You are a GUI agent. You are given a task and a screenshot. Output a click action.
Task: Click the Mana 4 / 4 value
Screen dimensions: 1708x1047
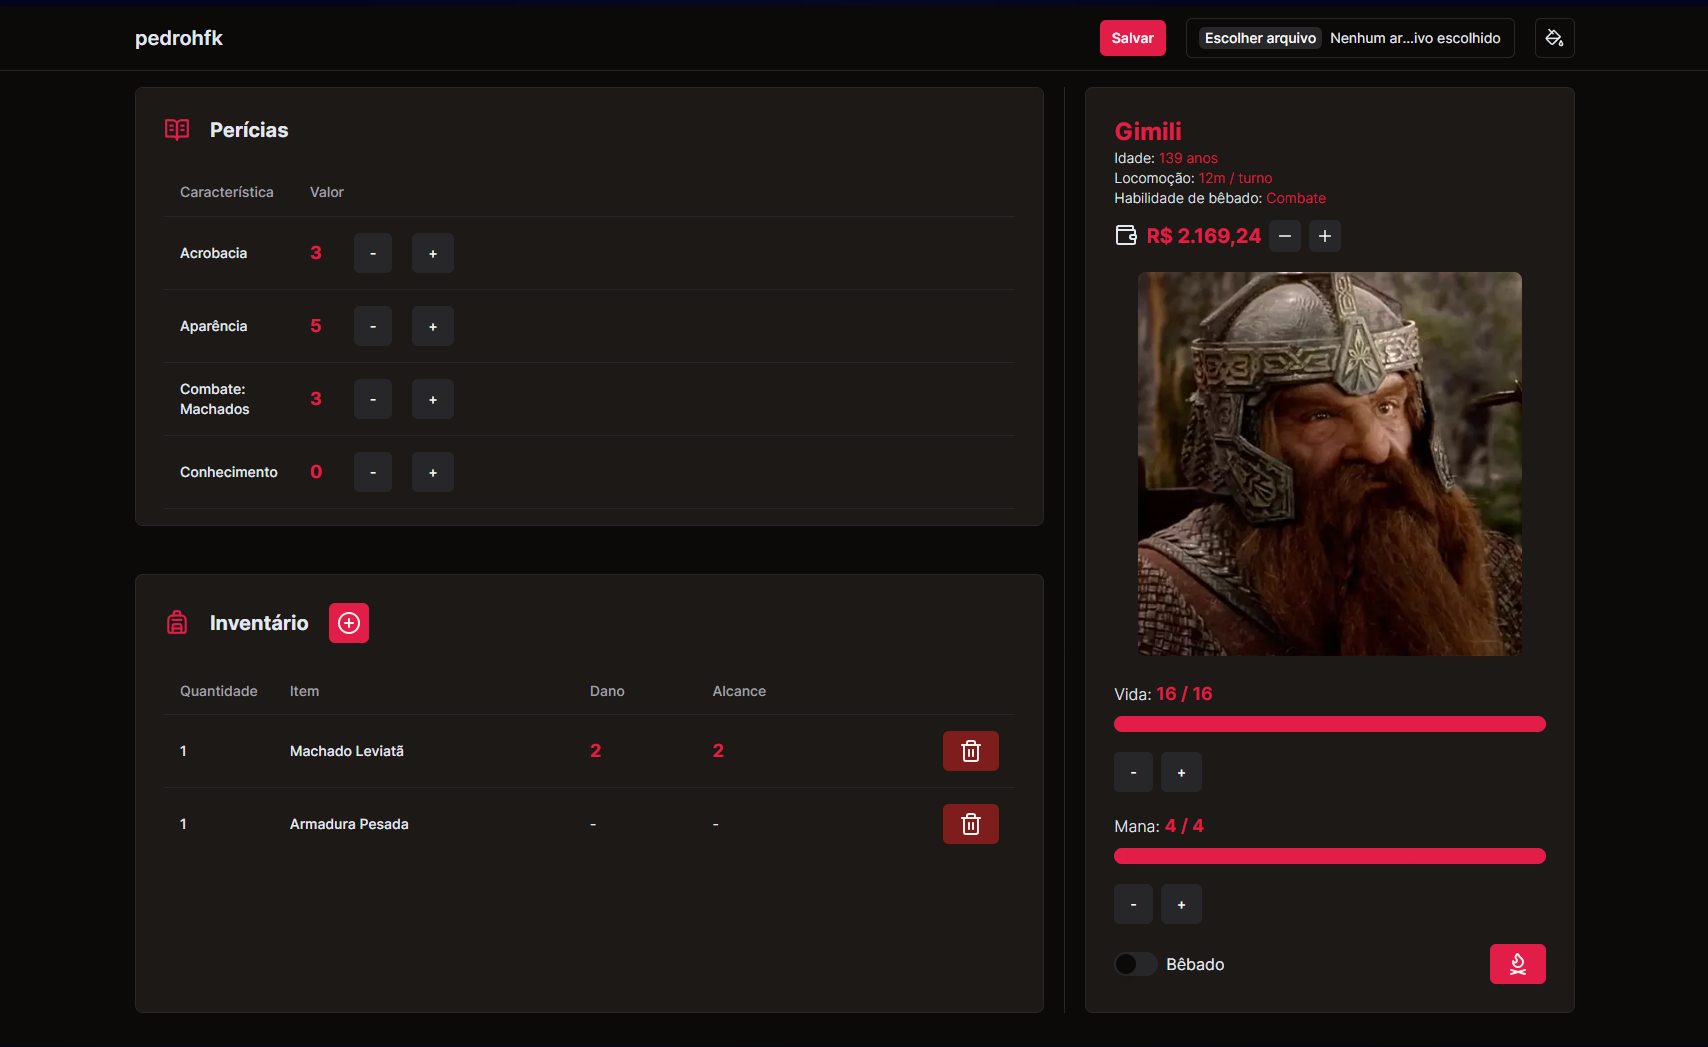point(1184,826)
